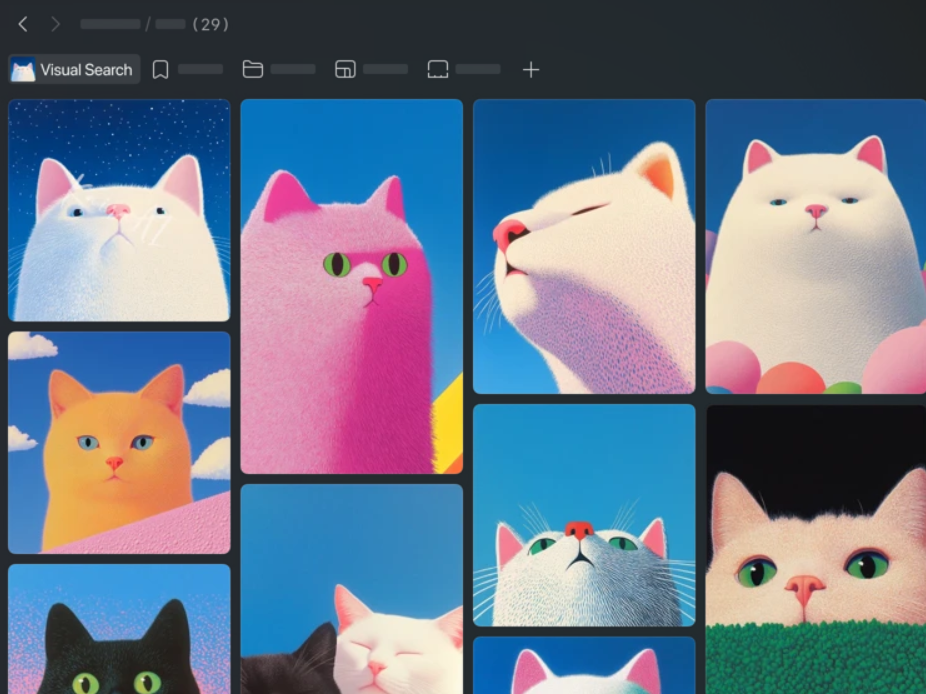The image size is (926, 694).
Task: Click the breadcrumb path placeholder text
Action: tap(133, 24)
